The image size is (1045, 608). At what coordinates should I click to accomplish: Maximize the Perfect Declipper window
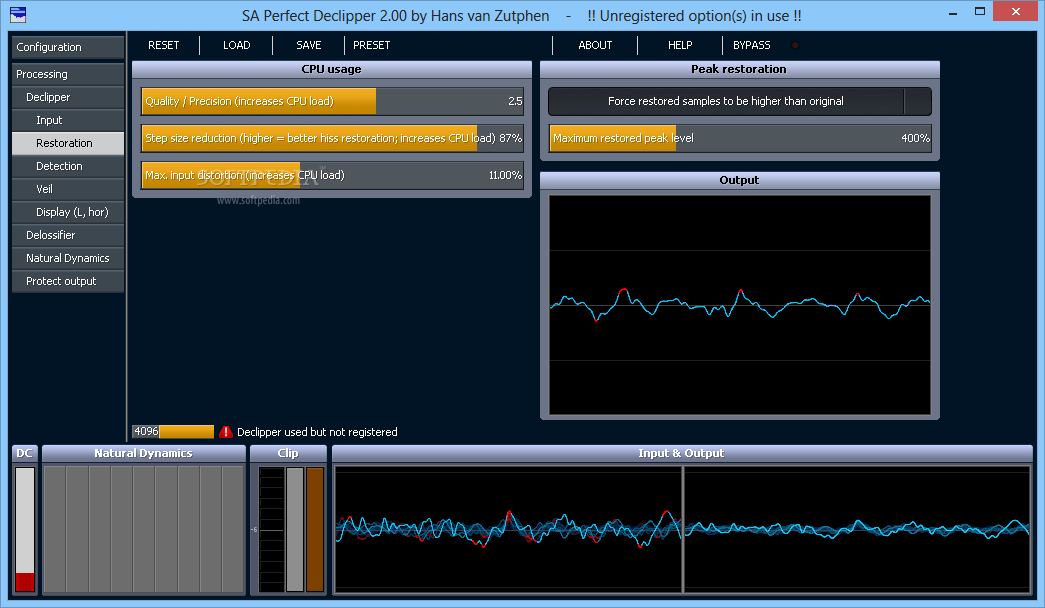click(x=980, y=12)
